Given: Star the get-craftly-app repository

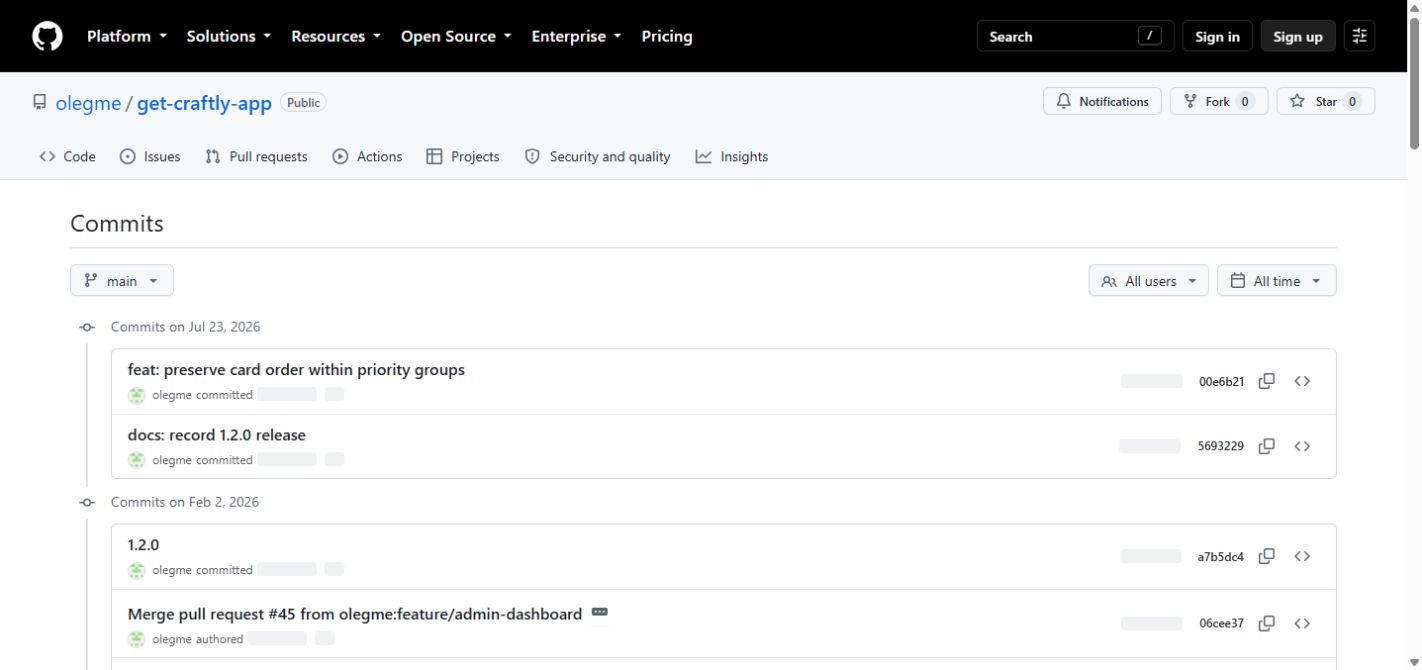Looking at the screenshot, I should coord(1325,101).
